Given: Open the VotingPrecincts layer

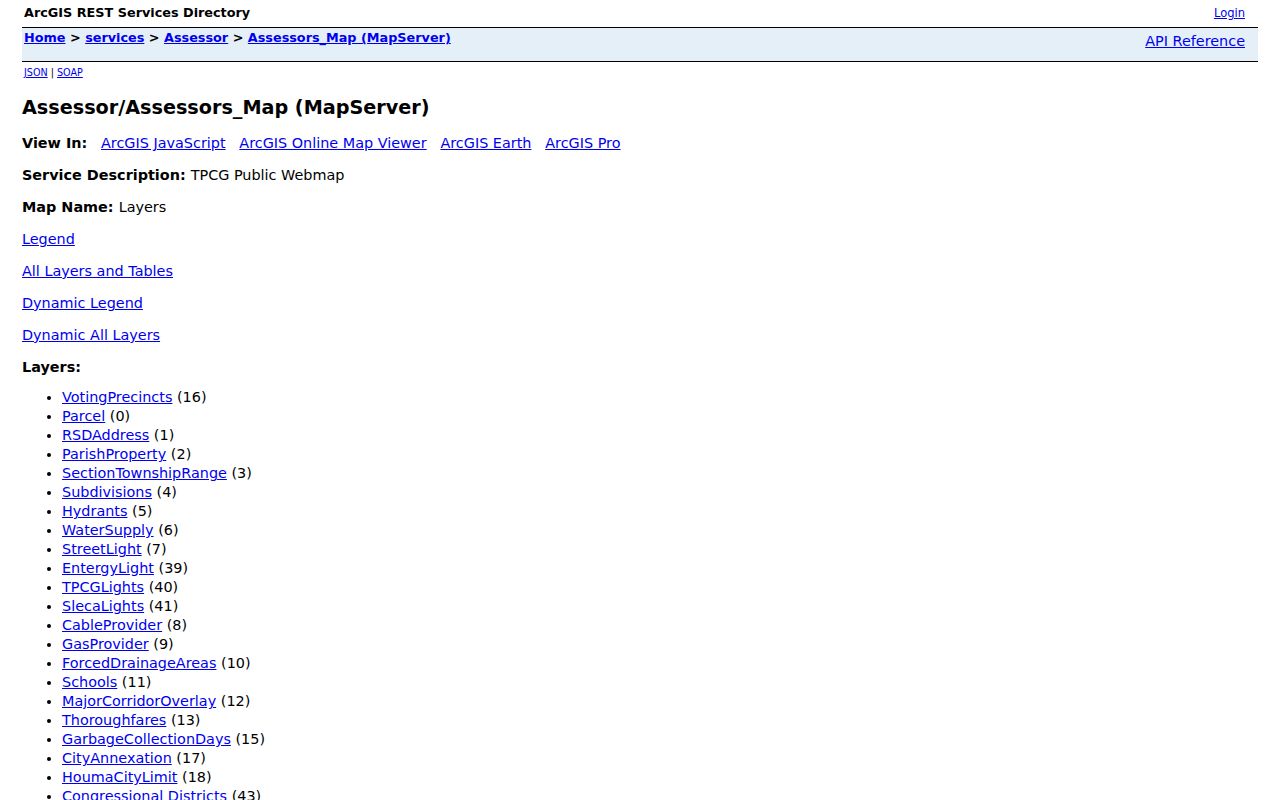Looking at the screenshot, I should pyautogui.click(x=117, y=397).
